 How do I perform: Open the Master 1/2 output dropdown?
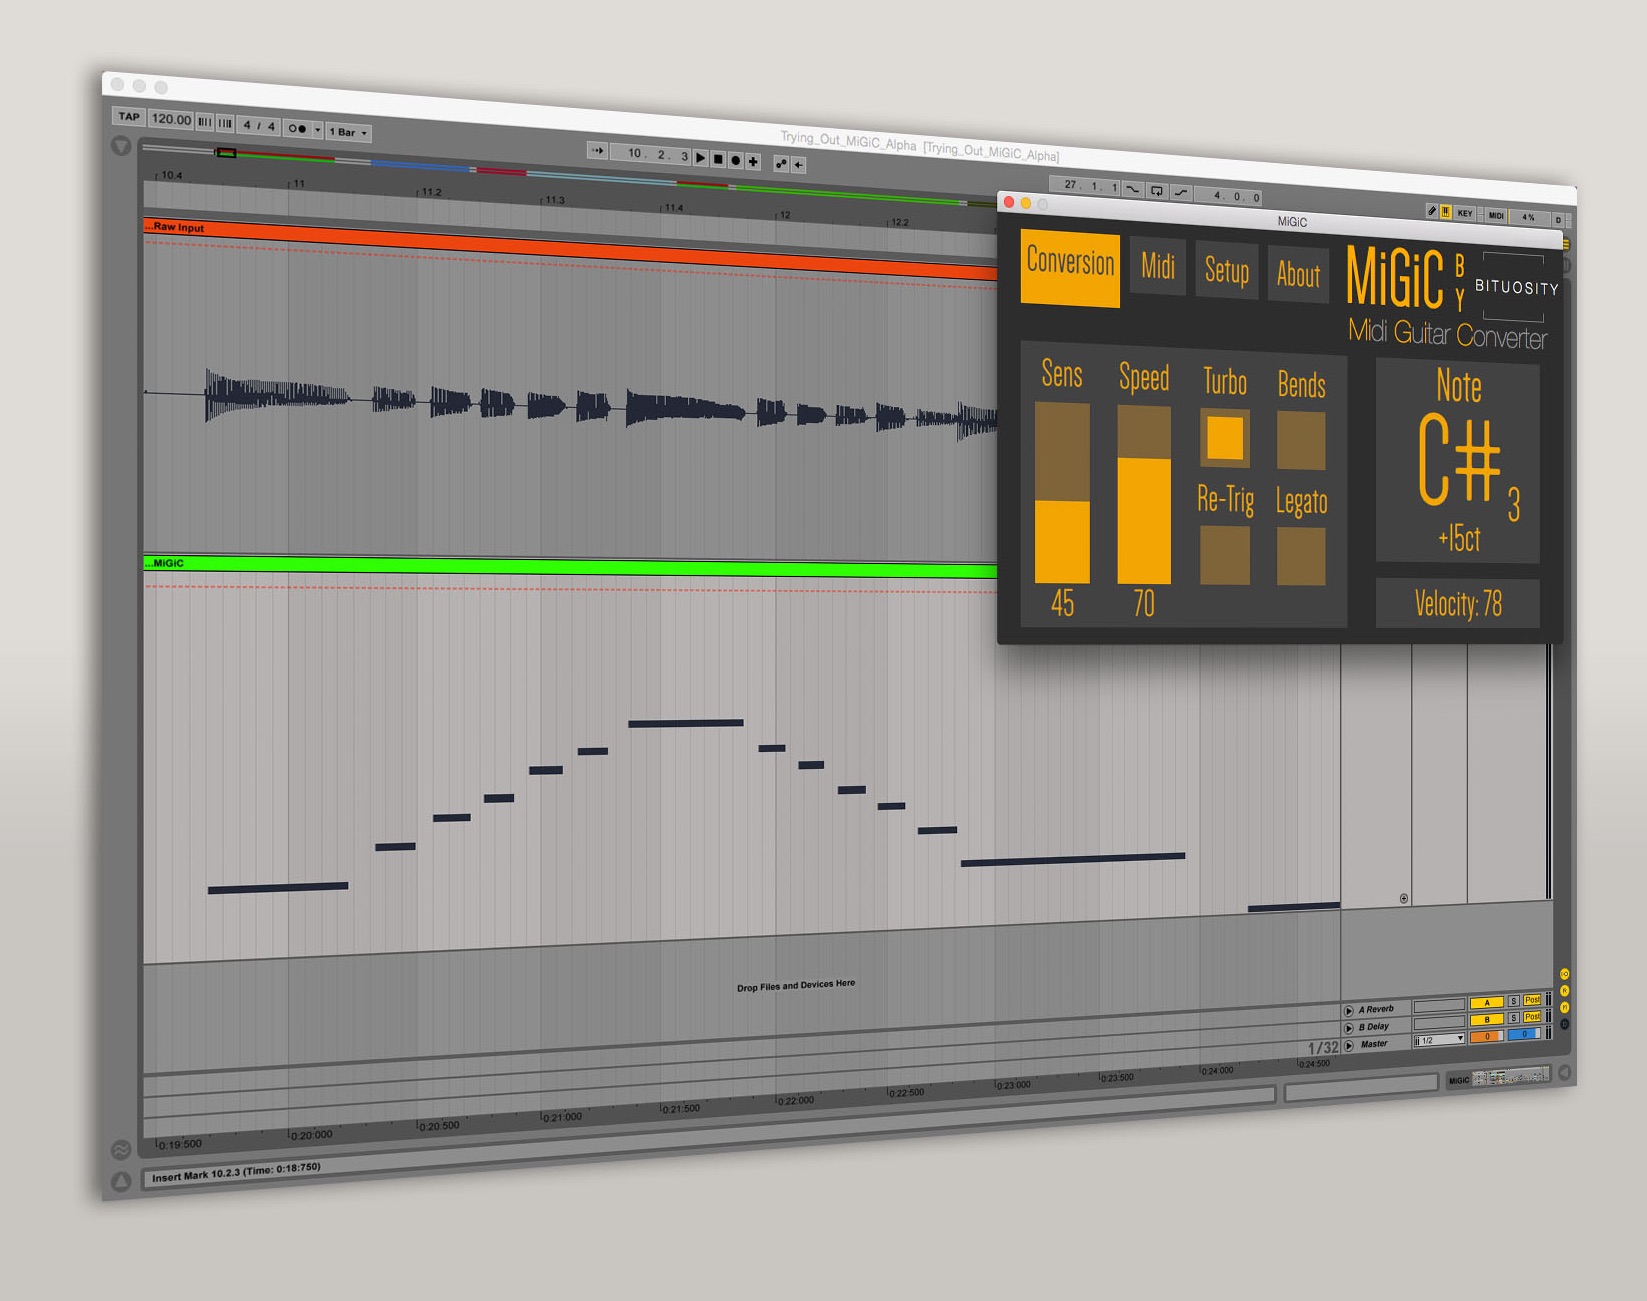(x=1439, y=1040)
